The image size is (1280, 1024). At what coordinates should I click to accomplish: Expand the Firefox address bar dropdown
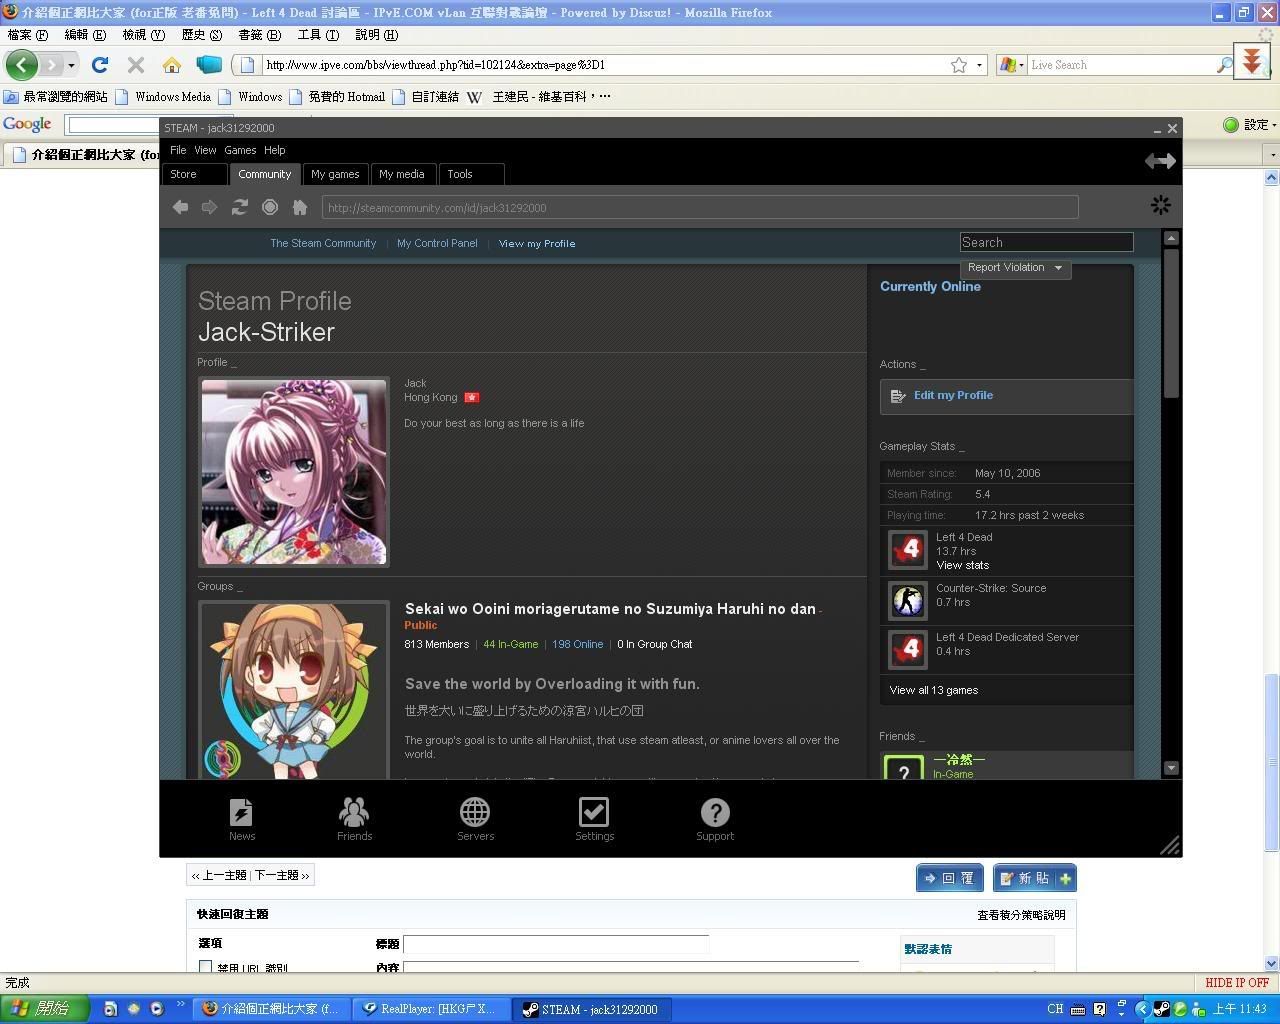click(x=979, y=65)
